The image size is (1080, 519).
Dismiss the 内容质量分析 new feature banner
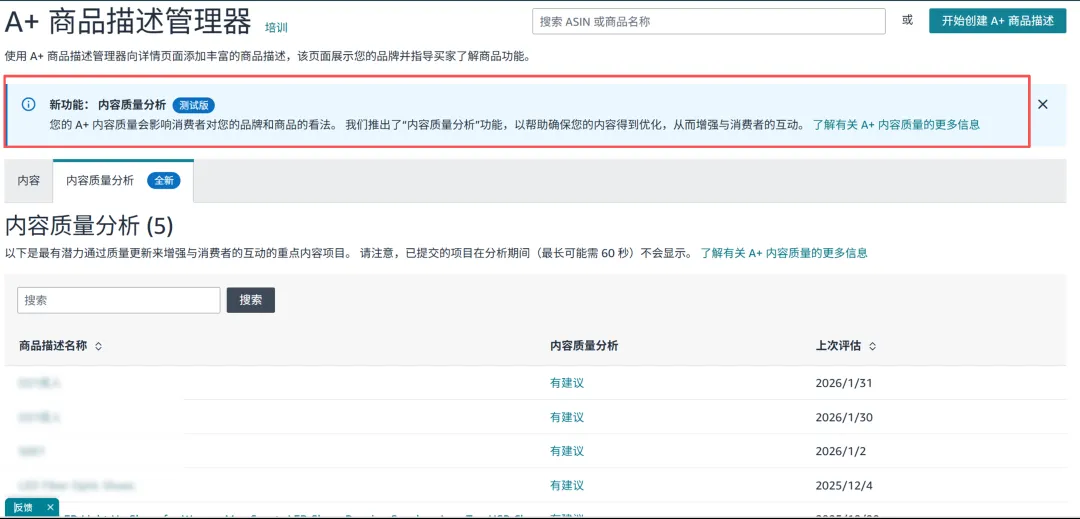(1042, 105)
